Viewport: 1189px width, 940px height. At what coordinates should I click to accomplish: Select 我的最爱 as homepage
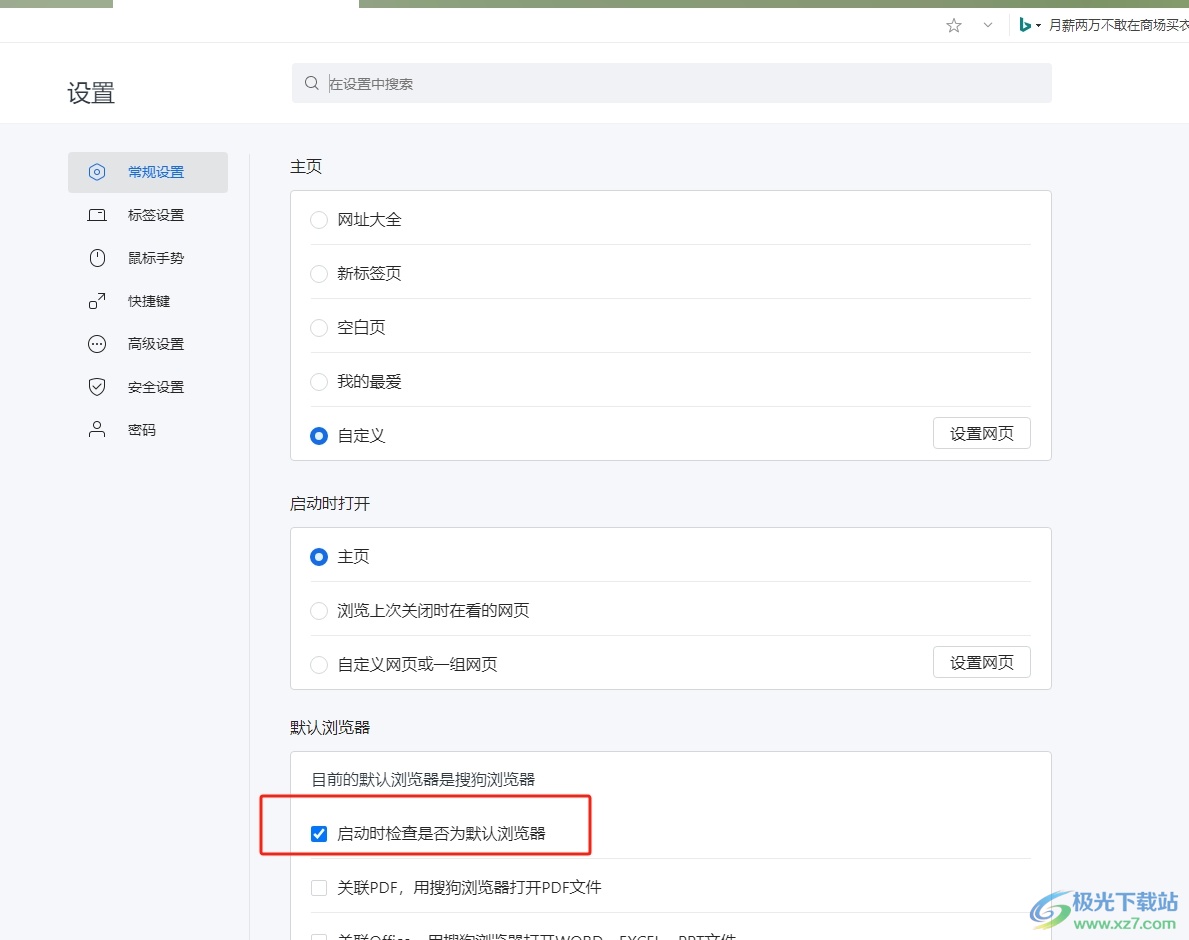319,381
